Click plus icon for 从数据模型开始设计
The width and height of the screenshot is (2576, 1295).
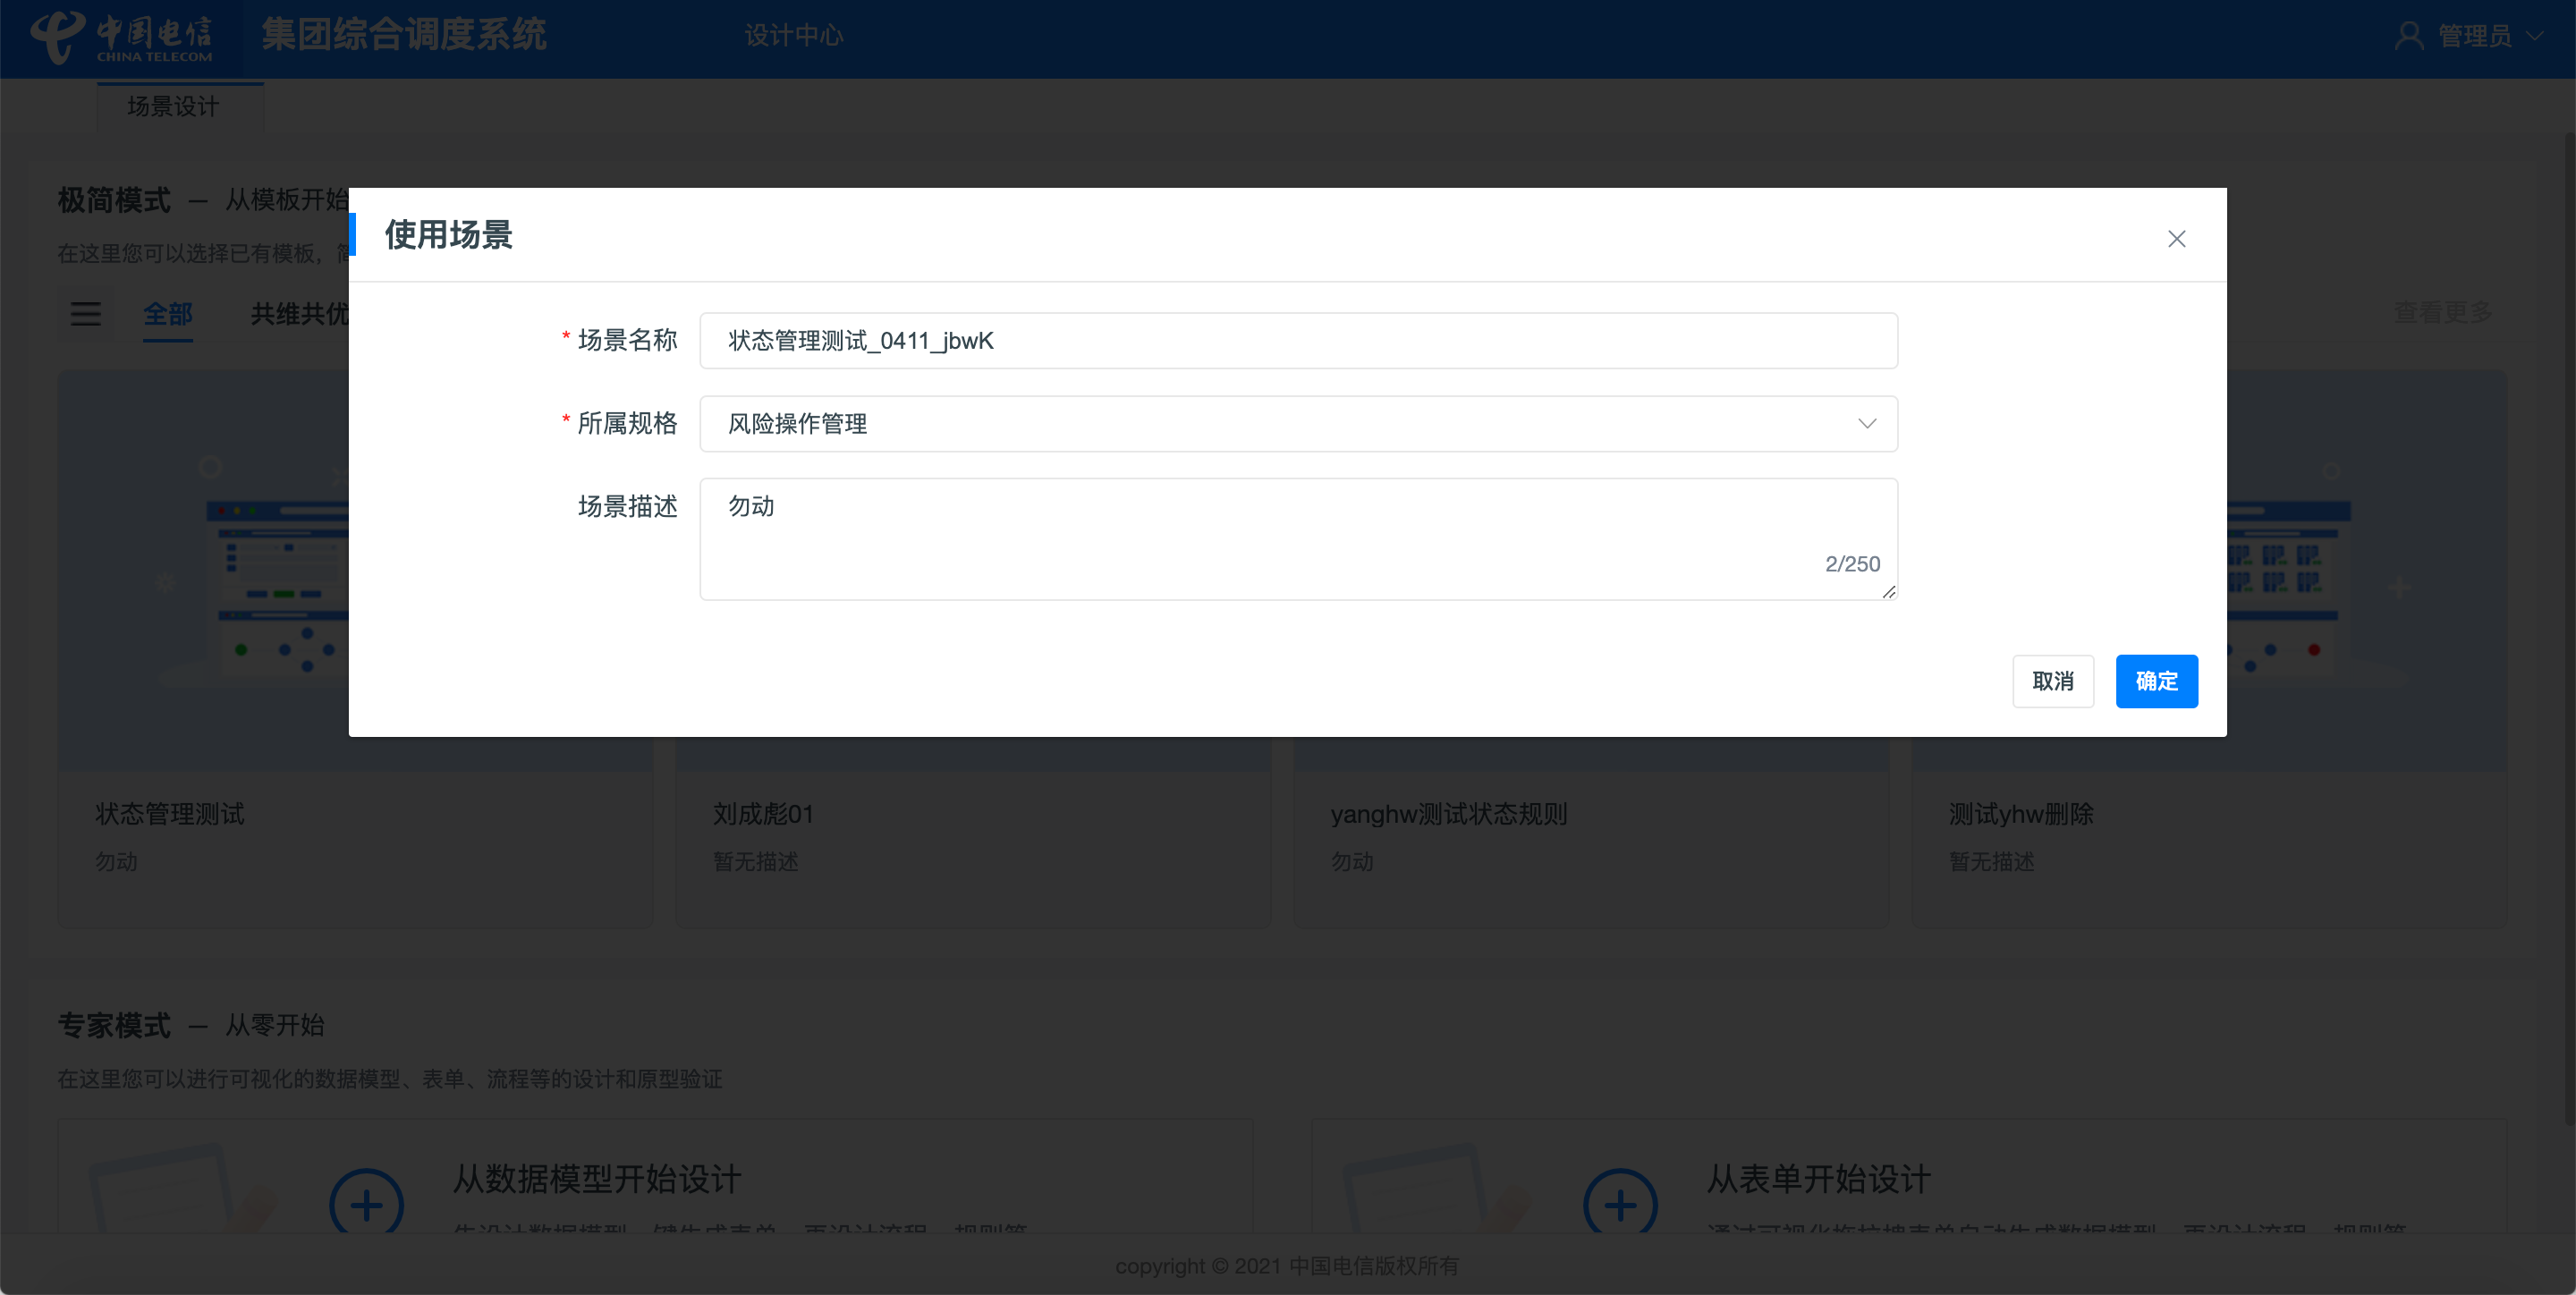click(366, 1203)
